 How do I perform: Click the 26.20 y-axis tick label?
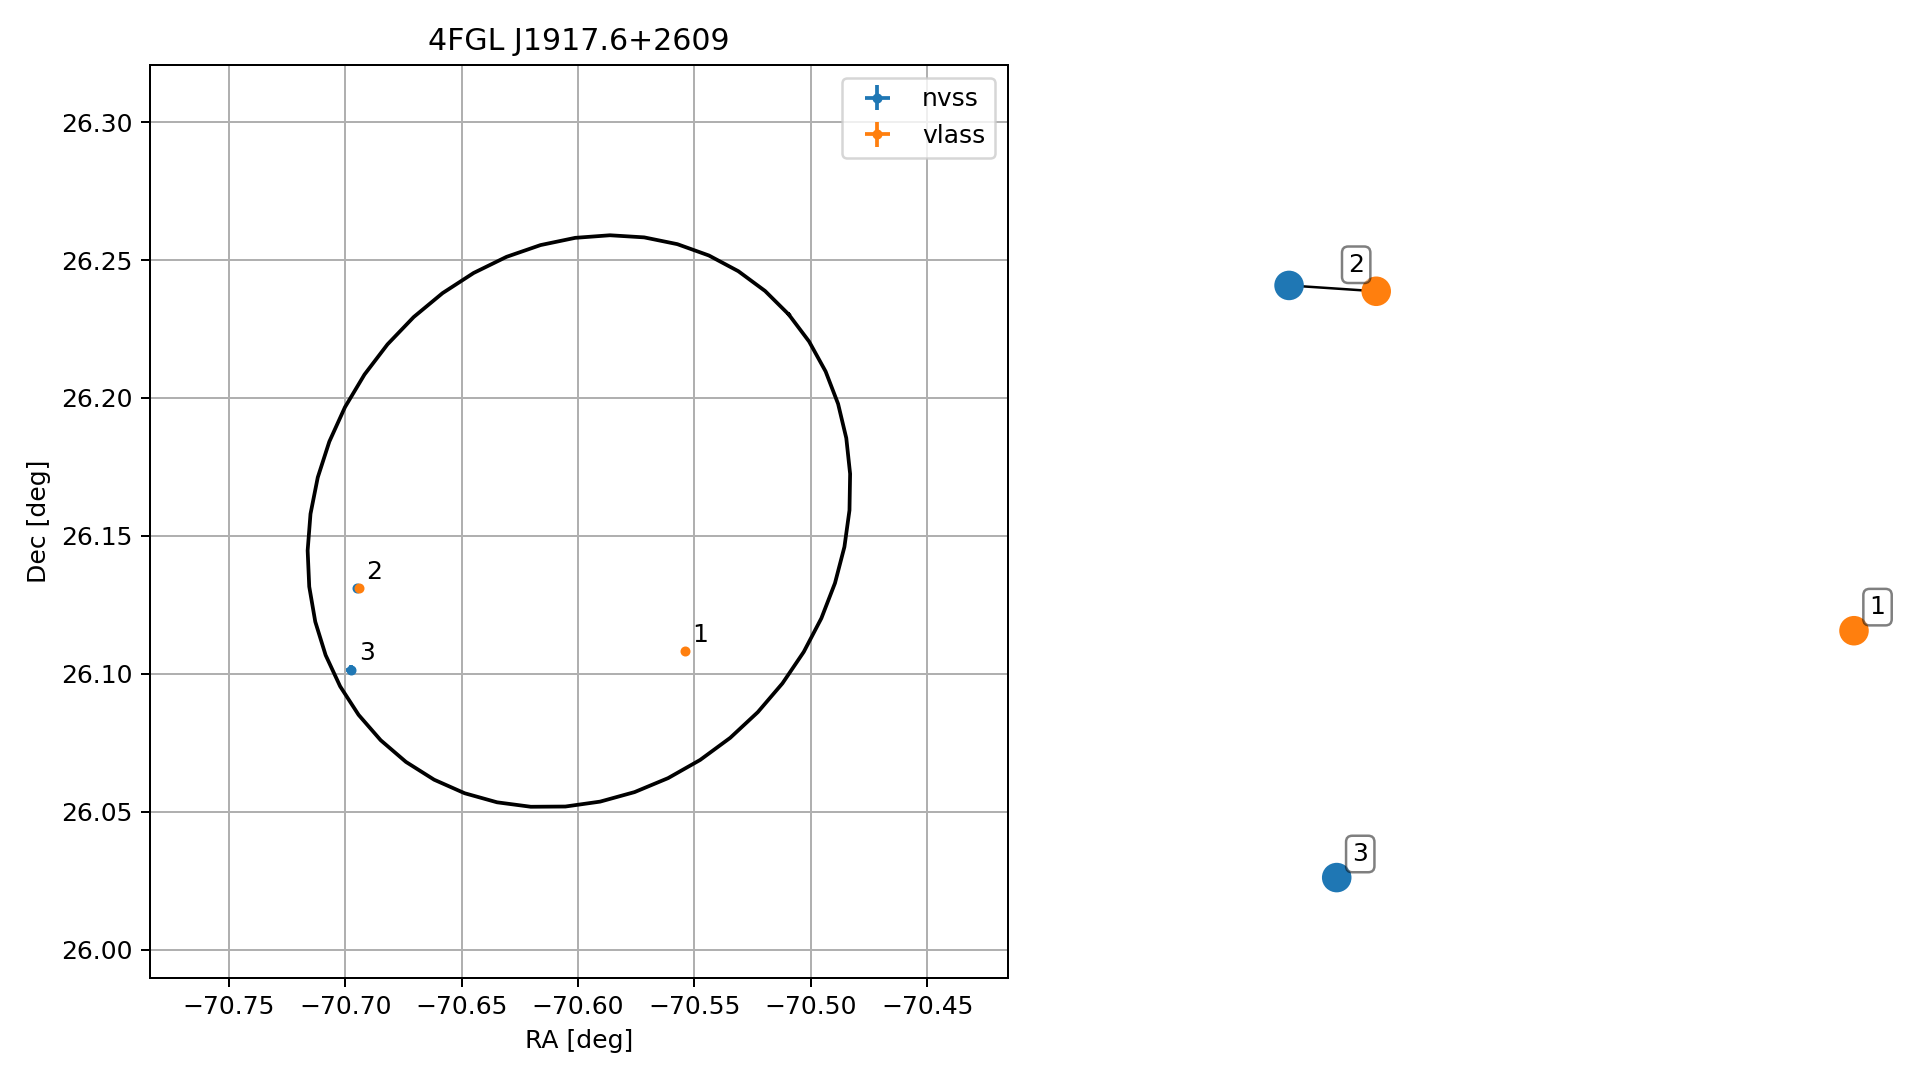click(x=97, y=399)
